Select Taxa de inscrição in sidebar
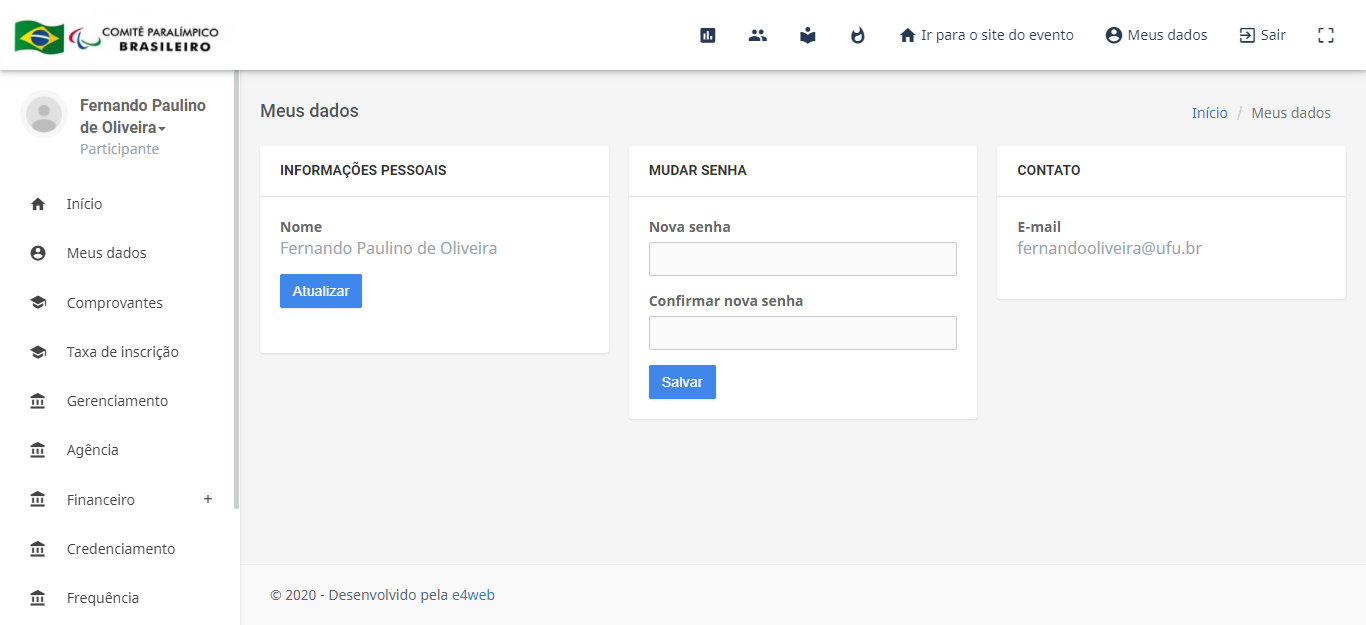 tap(122, 352)
